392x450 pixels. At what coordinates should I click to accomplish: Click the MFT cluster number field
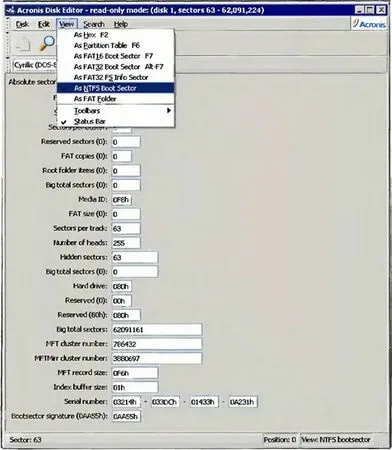[x=157, y=344]
